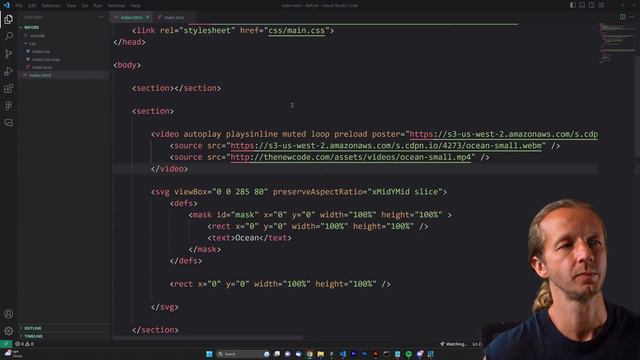
Task: Toggle the secondary sidebar layout icon
Action: point(591,5)
